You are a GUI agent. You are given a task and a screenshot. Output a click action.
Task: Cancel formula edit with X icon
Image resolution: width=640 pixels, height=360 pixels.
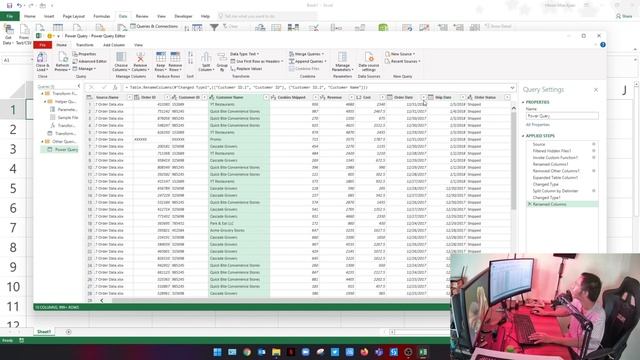pos(91,88)
